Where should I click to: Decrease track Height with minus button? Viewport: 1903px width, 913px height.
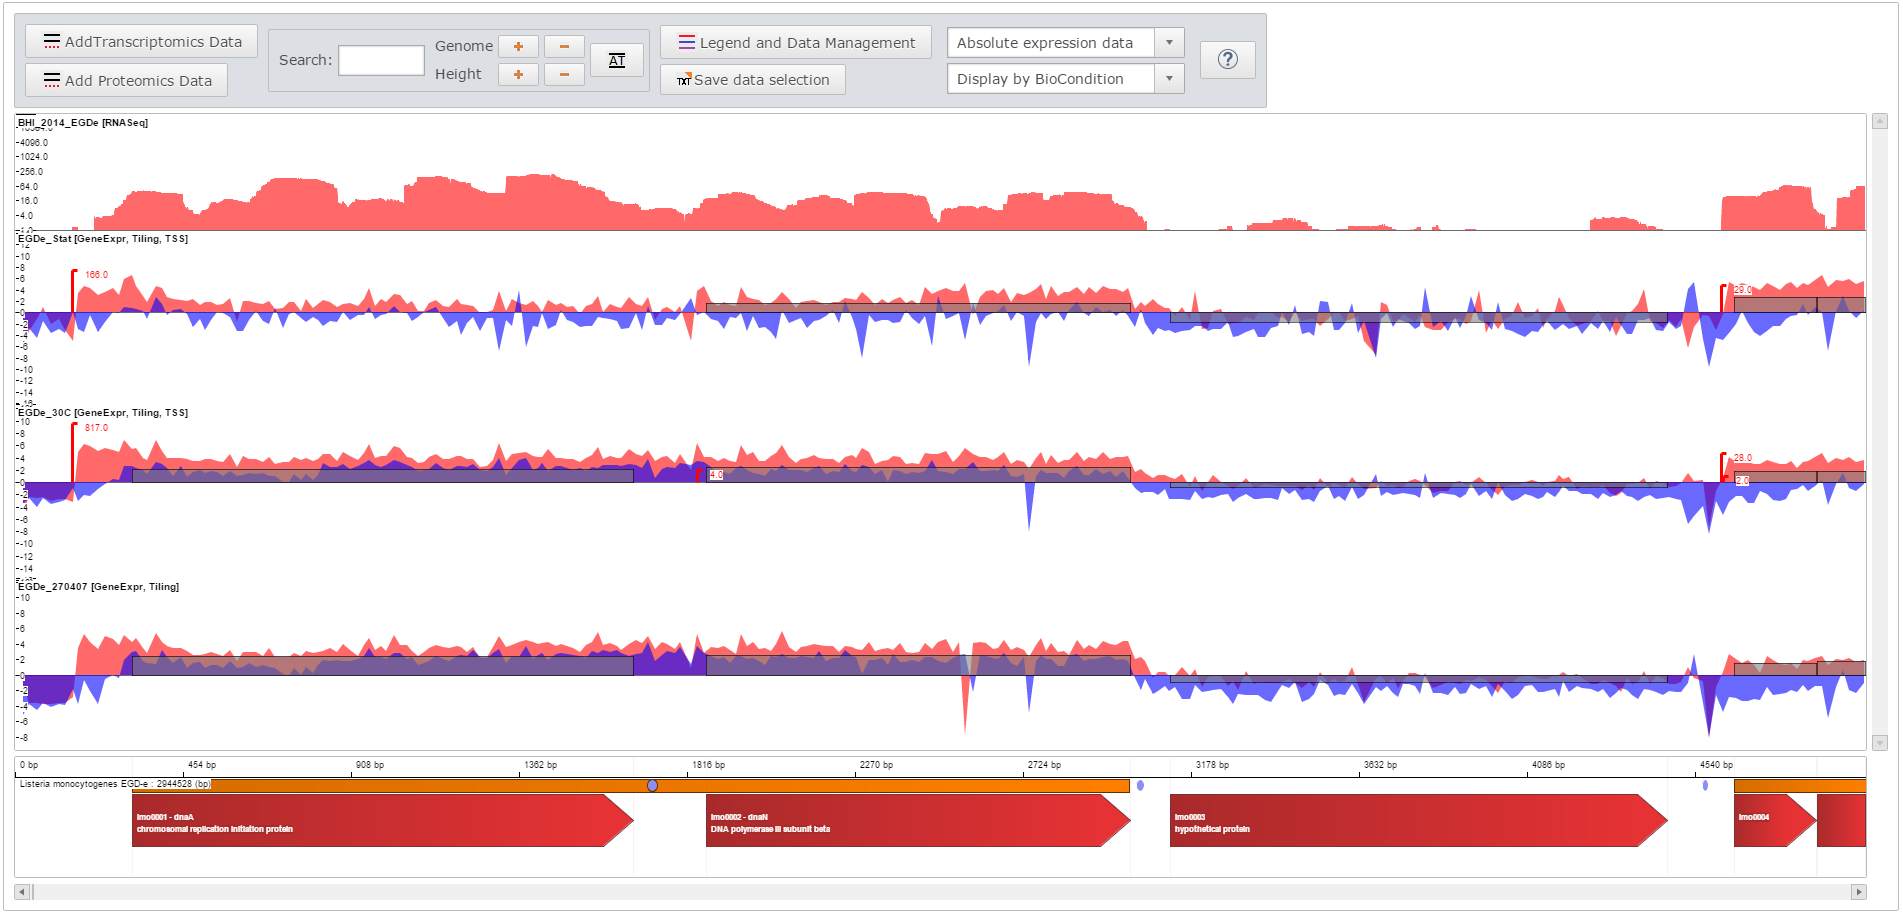[x=564, y=75]
